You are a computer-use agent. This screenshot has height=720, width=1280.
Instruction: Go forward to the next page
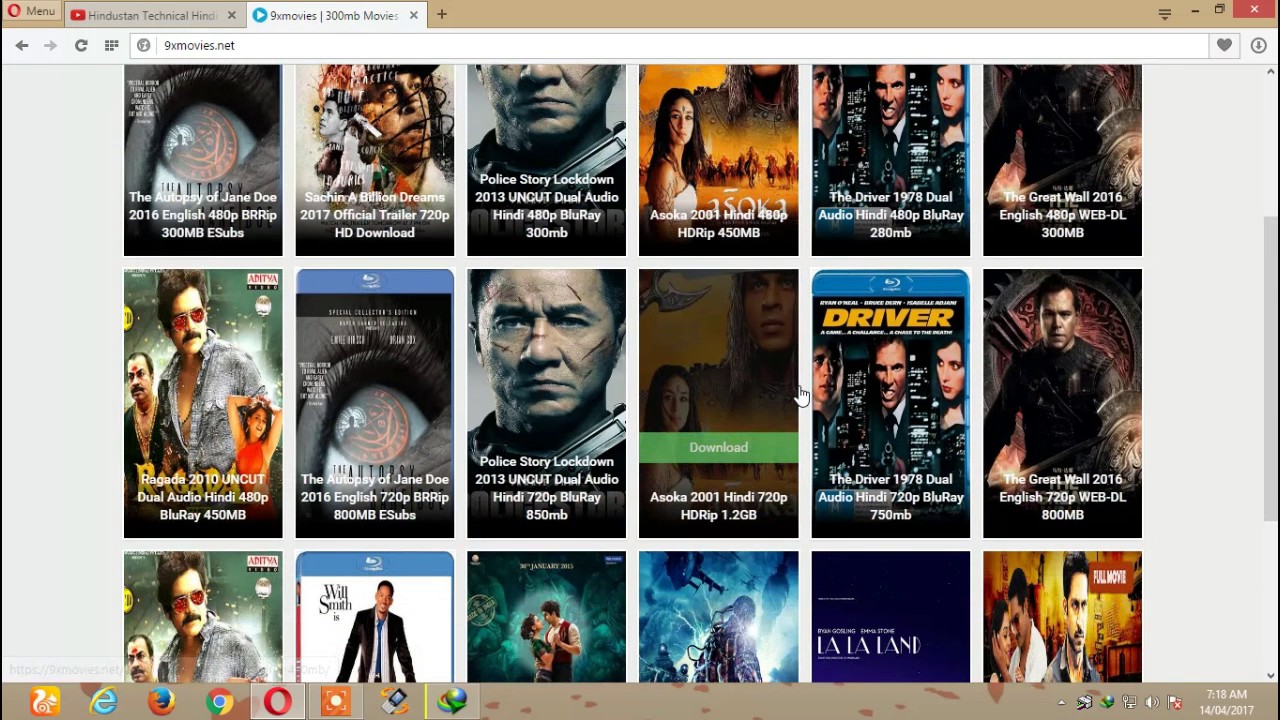pos(51,45)
